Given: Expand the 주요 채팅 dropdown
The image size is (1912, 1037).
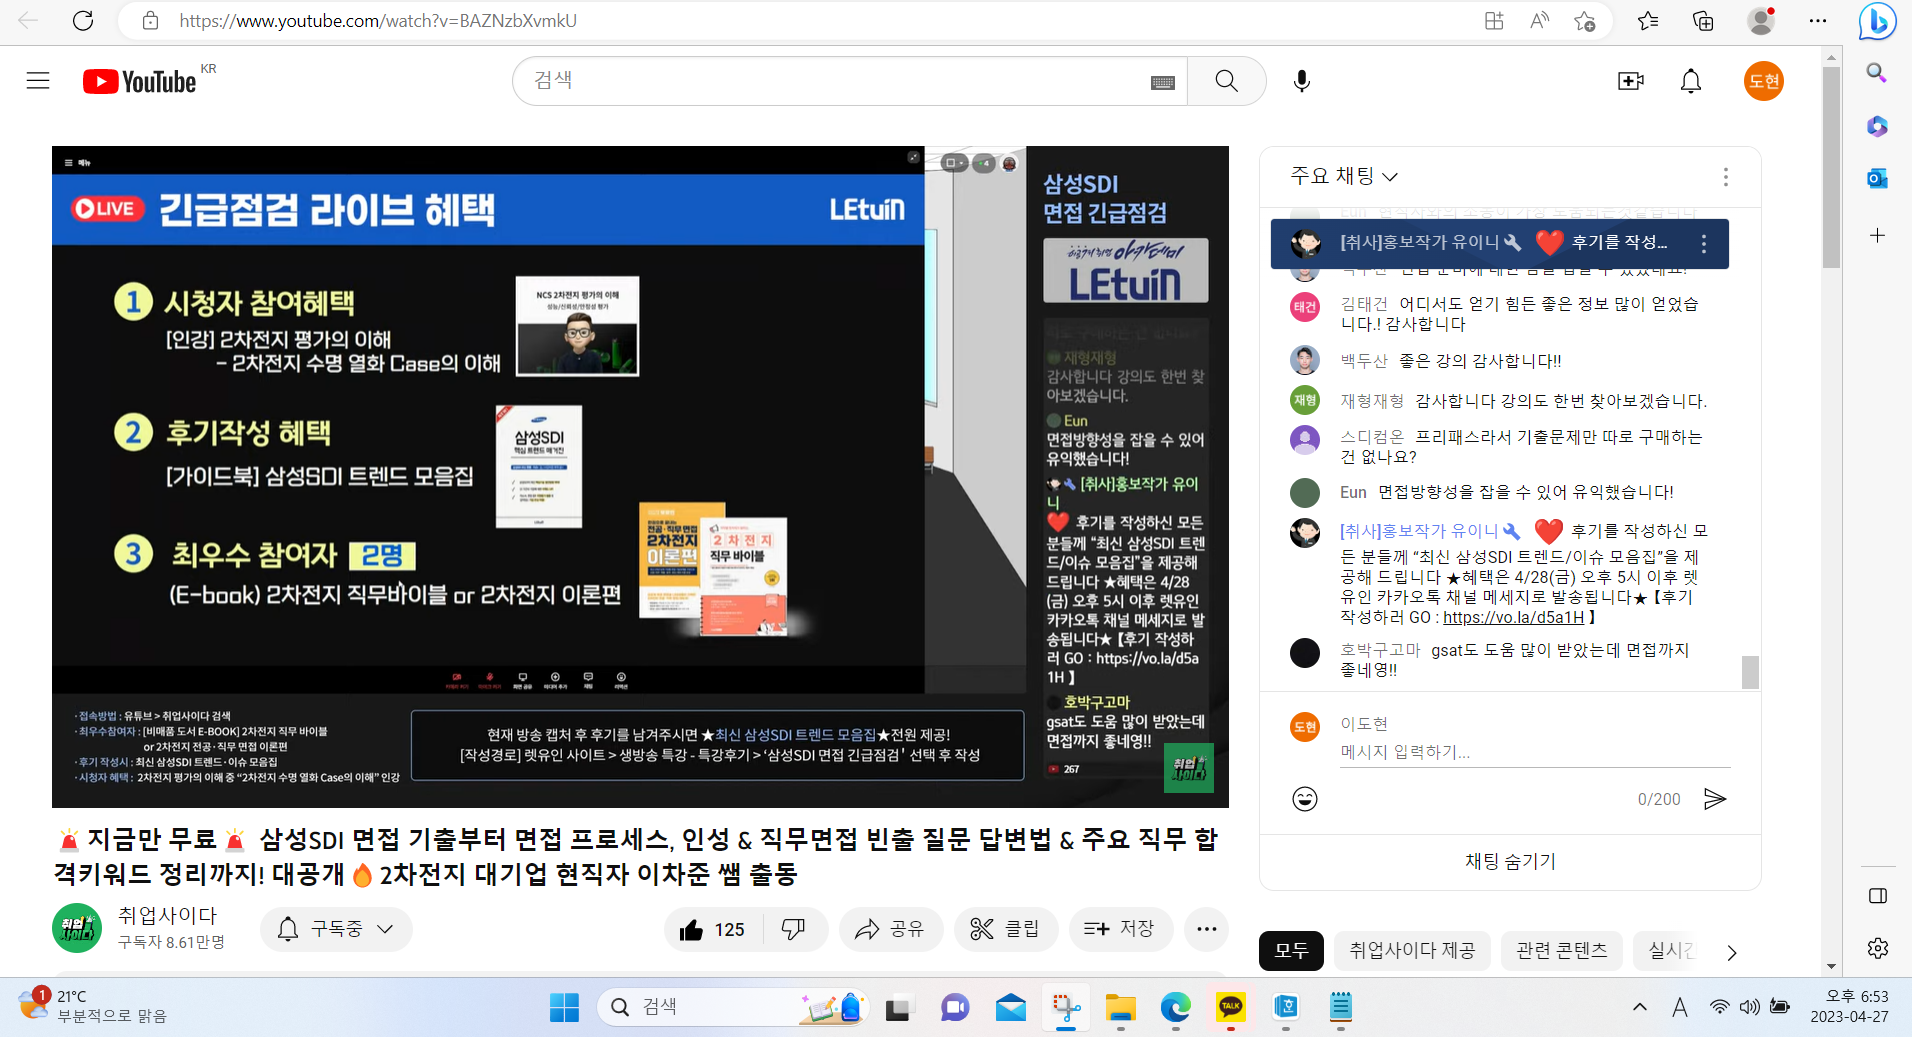Looking at the screenshot, I should [1343, 176].
